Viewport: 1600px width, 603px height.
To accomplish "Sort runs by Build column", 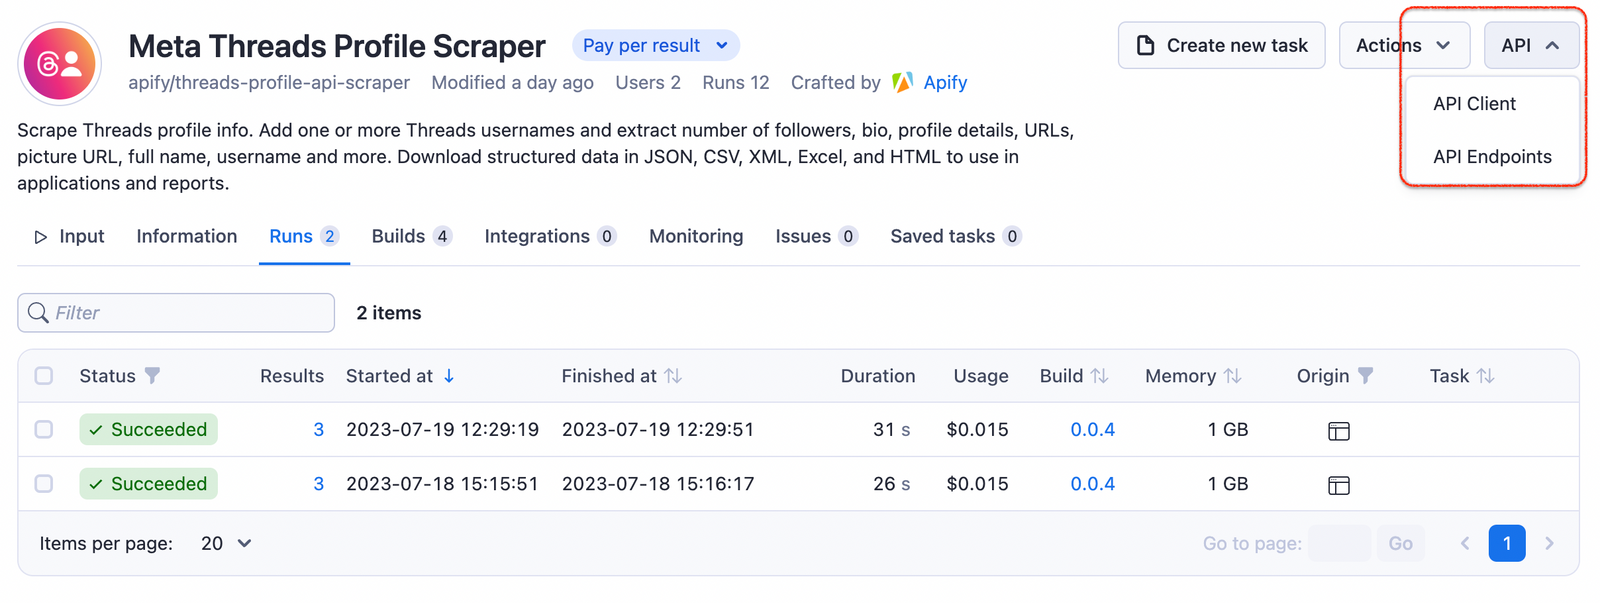I will tap(1099, 376).
